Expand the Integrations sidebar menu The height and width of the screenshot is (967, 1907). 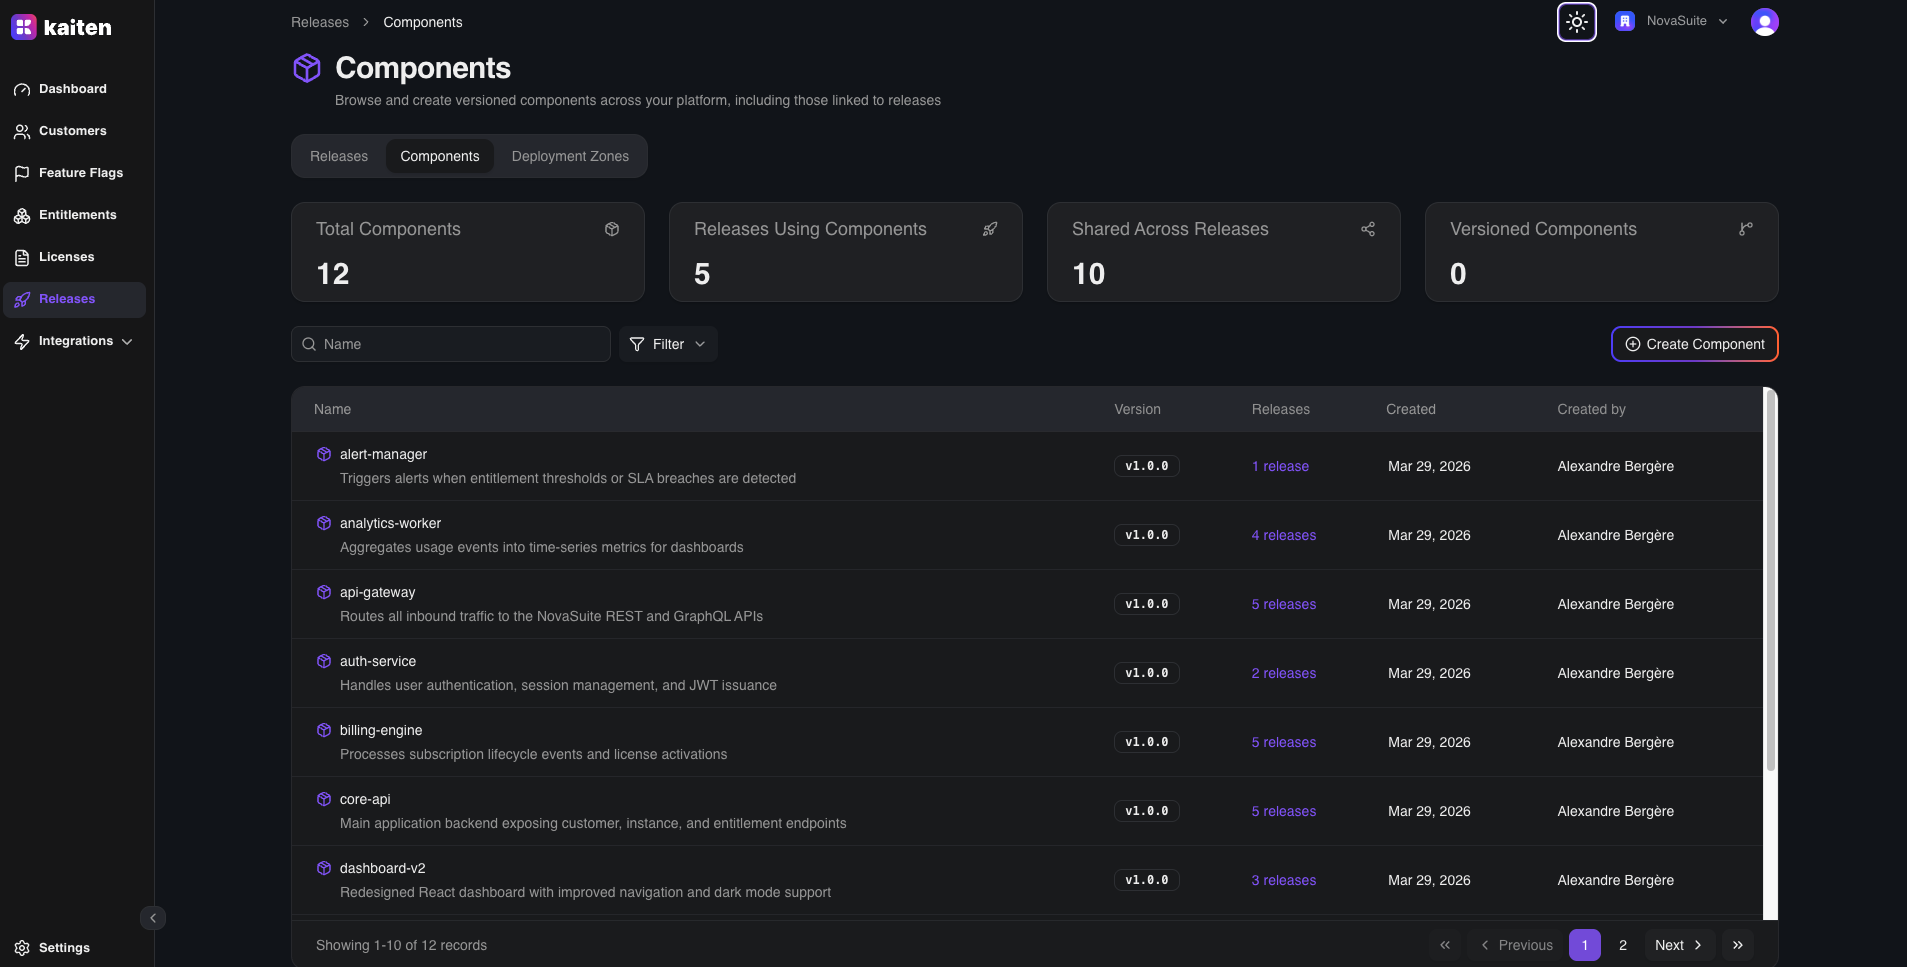pyautogui.click(x=75, y=341)
